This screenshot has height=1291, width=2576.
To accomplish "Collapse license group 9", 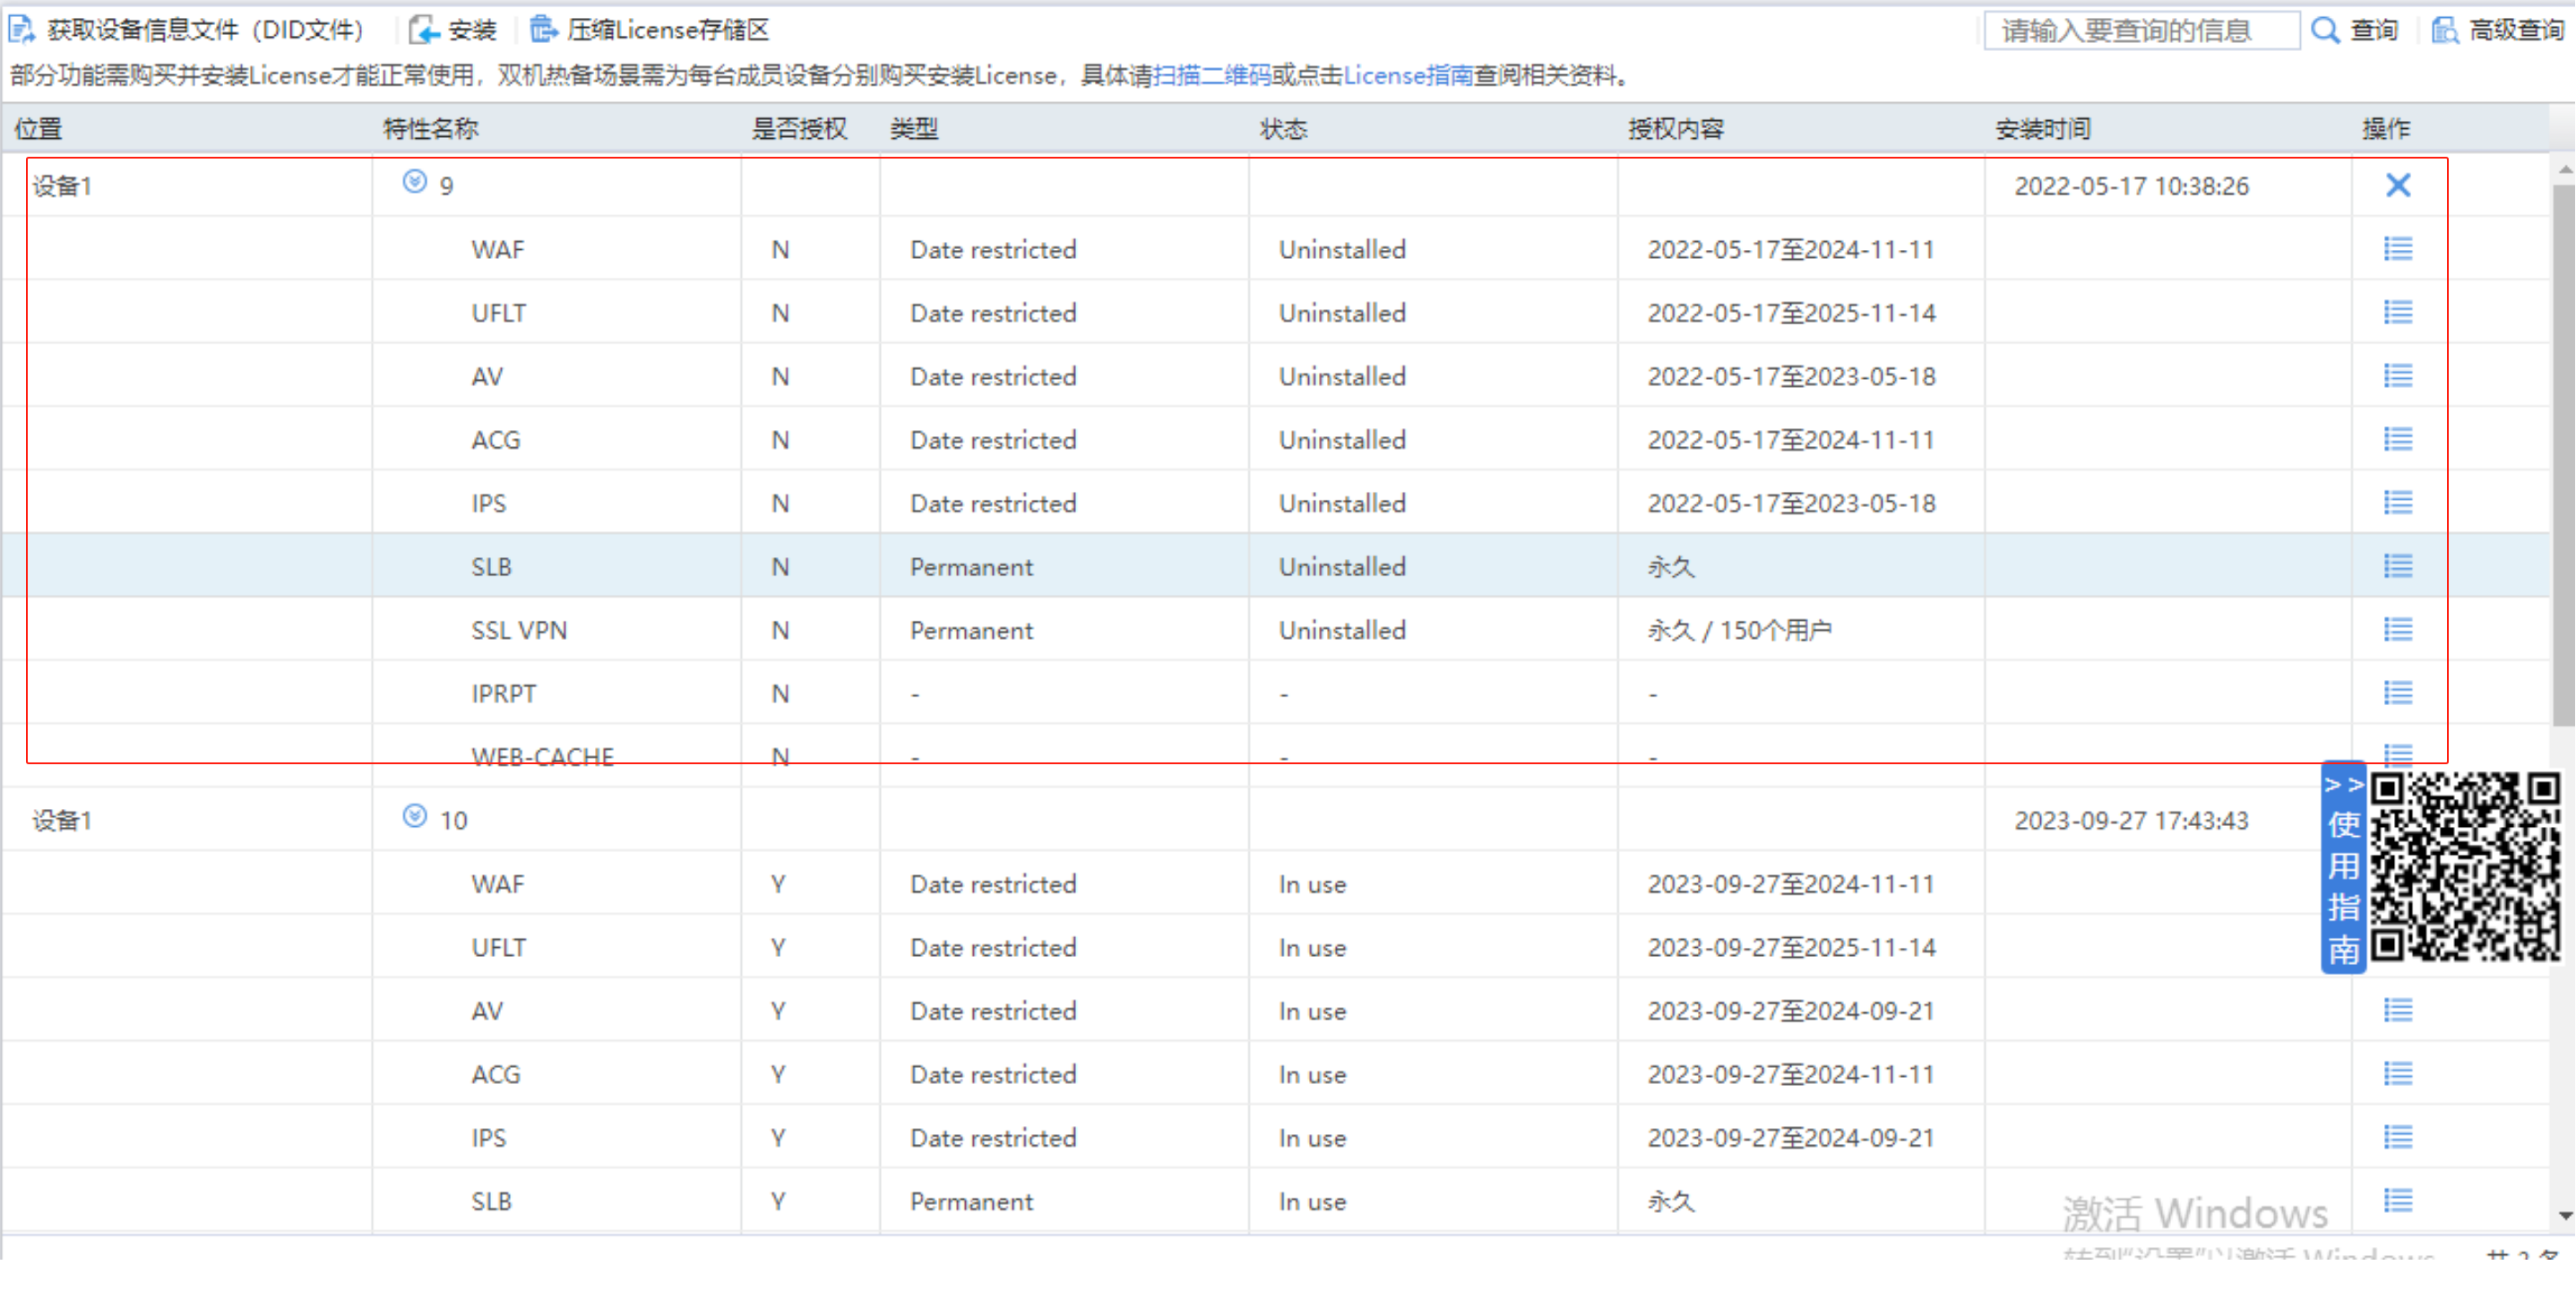I will point(415,182).
